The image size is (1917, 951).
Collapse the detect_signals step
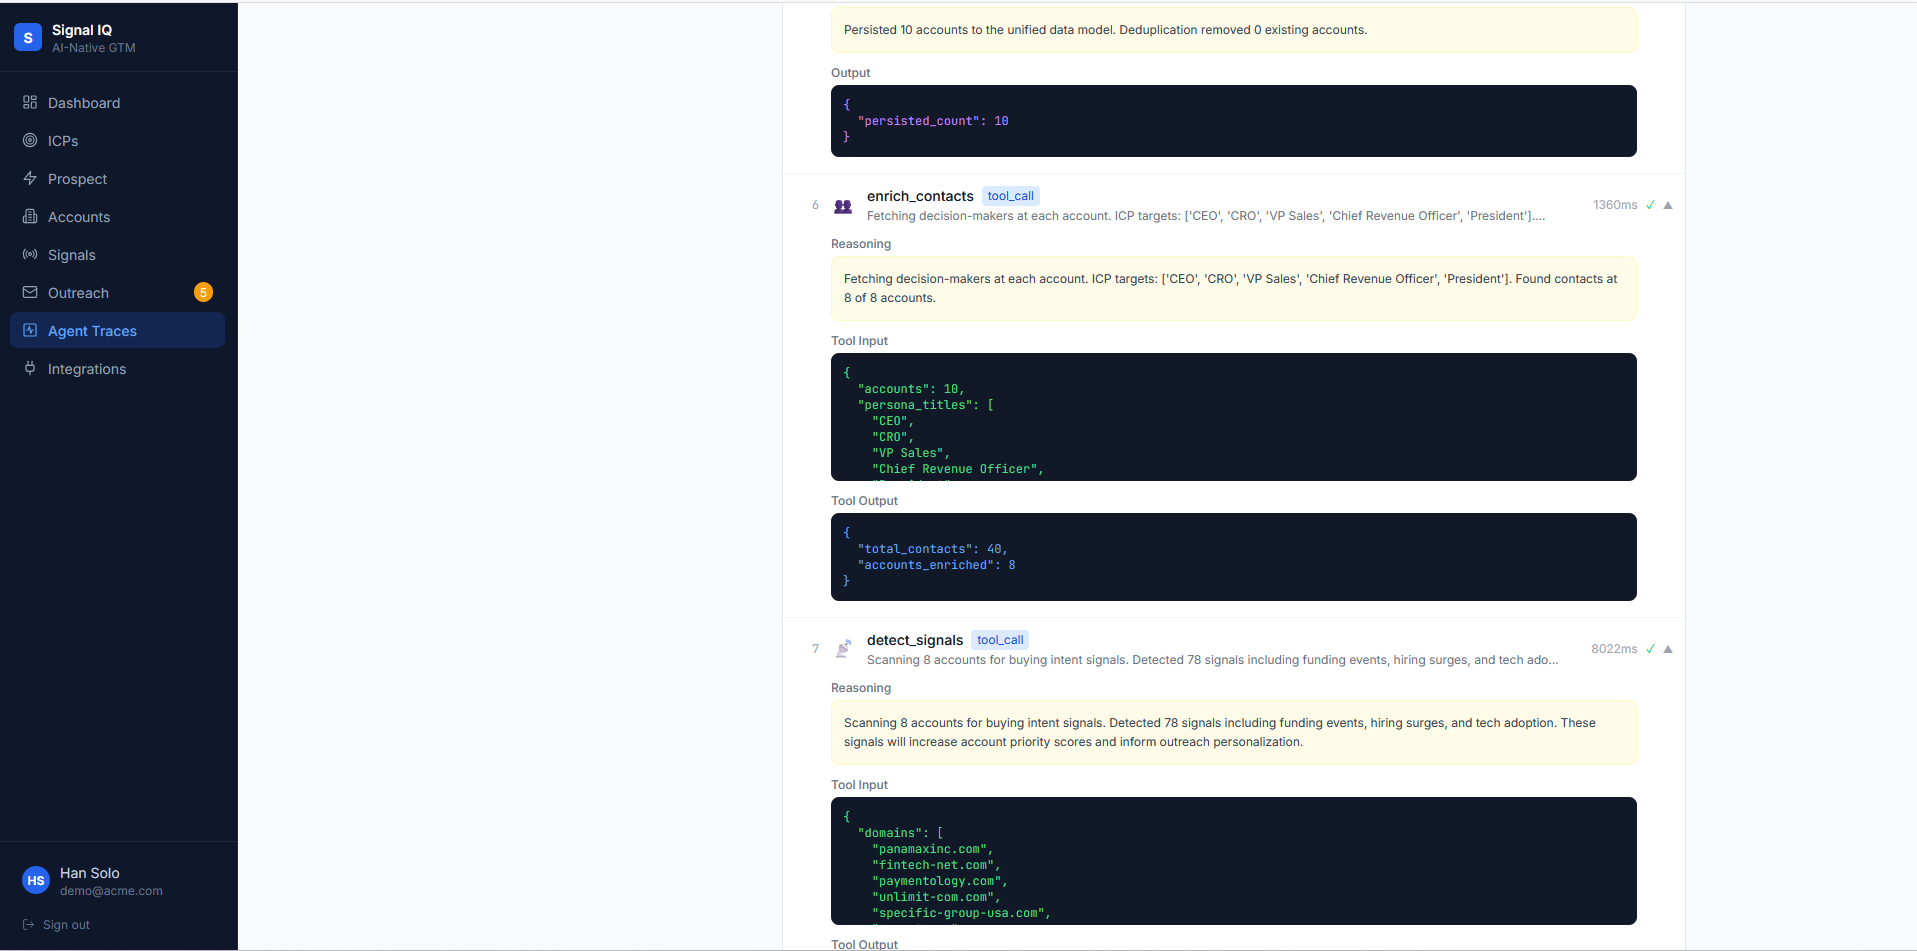[1668, 649]
